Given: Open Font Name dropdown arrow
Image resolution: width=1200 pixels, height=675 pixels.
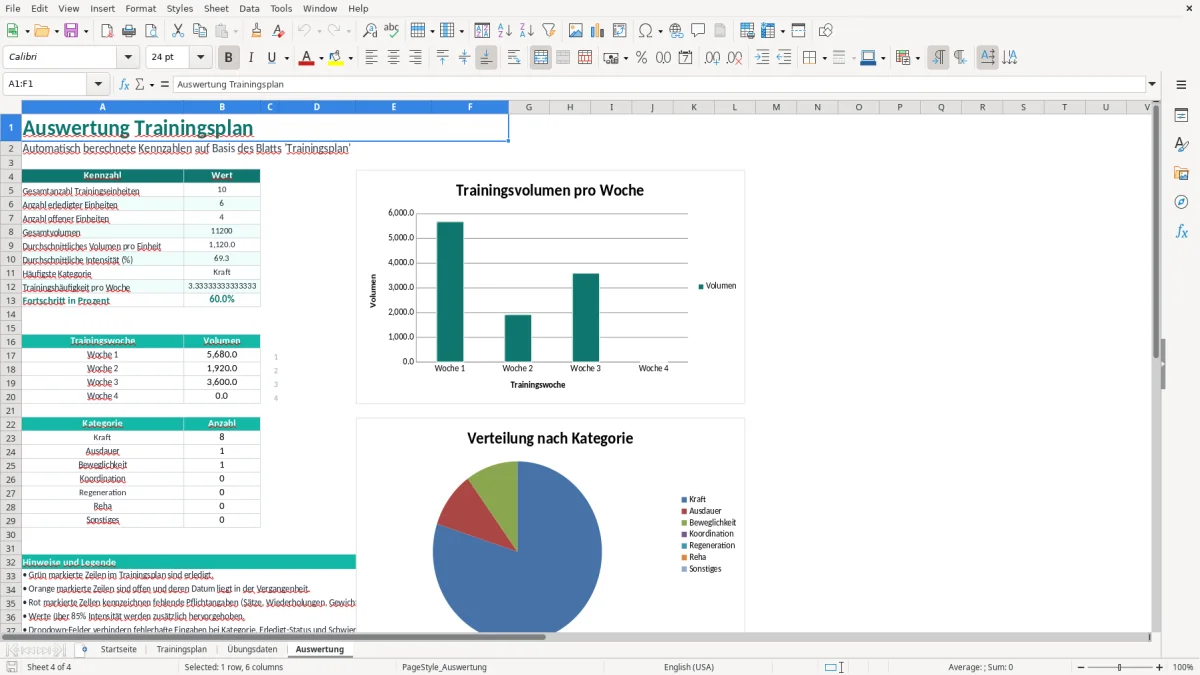Looking at the screenshot, I should pyautogui.click(x=128, y=58).
